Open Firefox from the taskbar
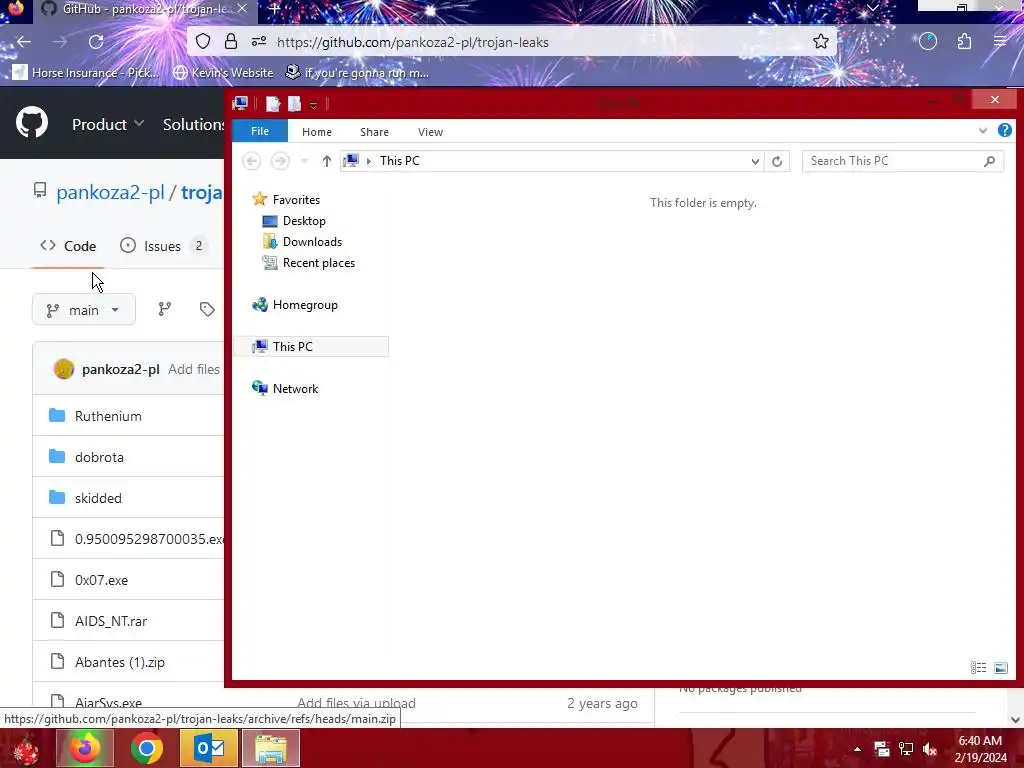Image resolution: width=1024 pixels, height=768 pixels. point(85,748)
